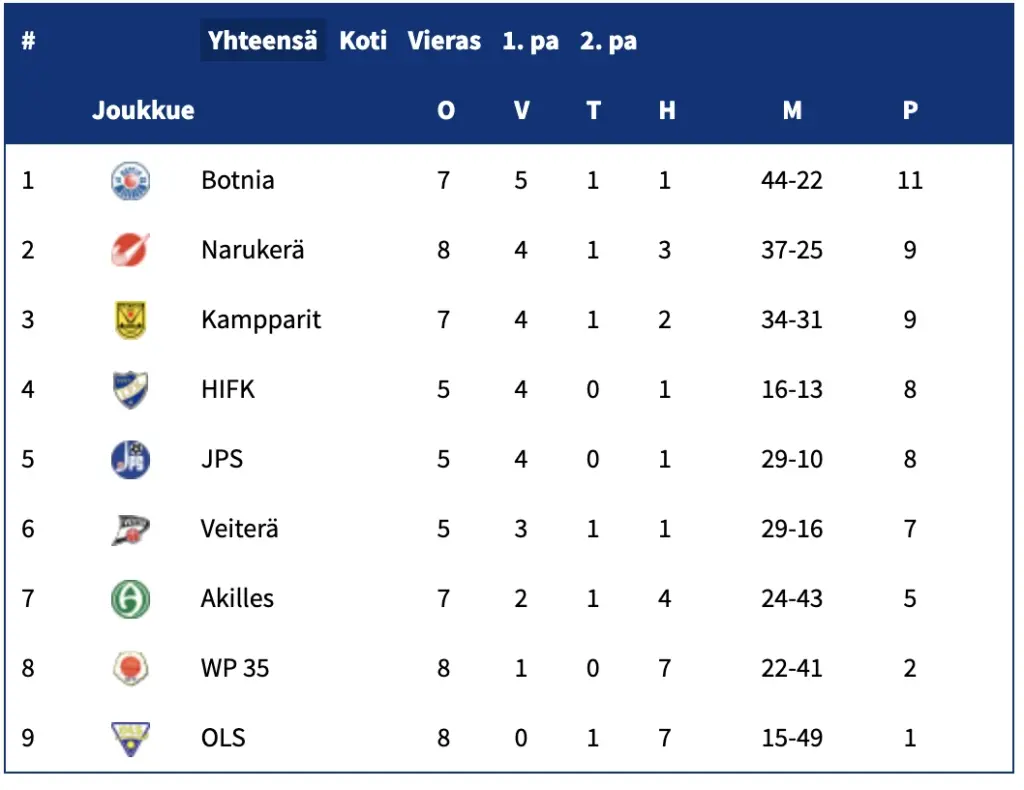Open the 1. pa tab
Screen dimensions: 1024x790
click(x=530, y=41)
